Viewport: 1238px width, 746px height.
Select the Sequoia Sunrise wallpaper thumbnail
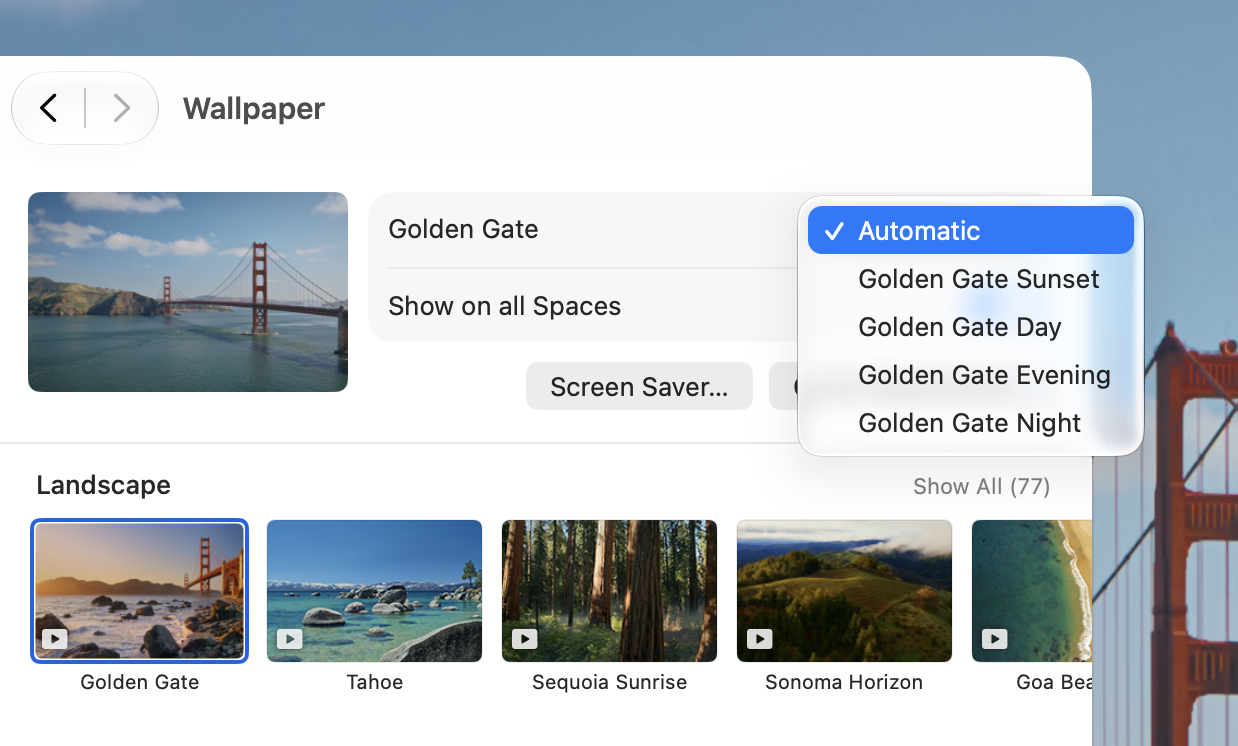[x=609, y=591]
